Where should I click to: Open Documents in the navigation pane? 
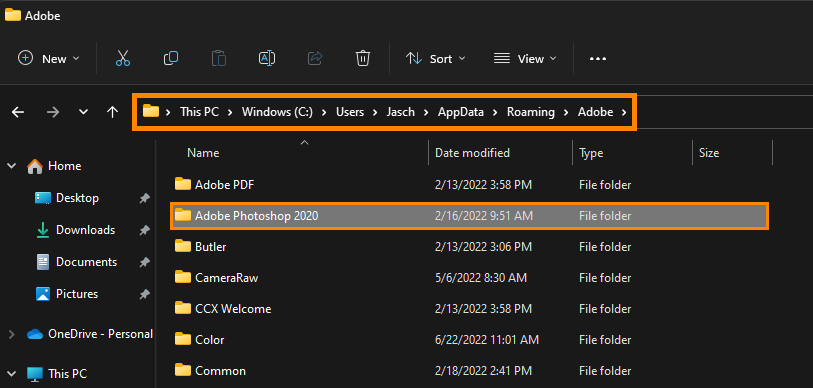[x=86, y=262]
